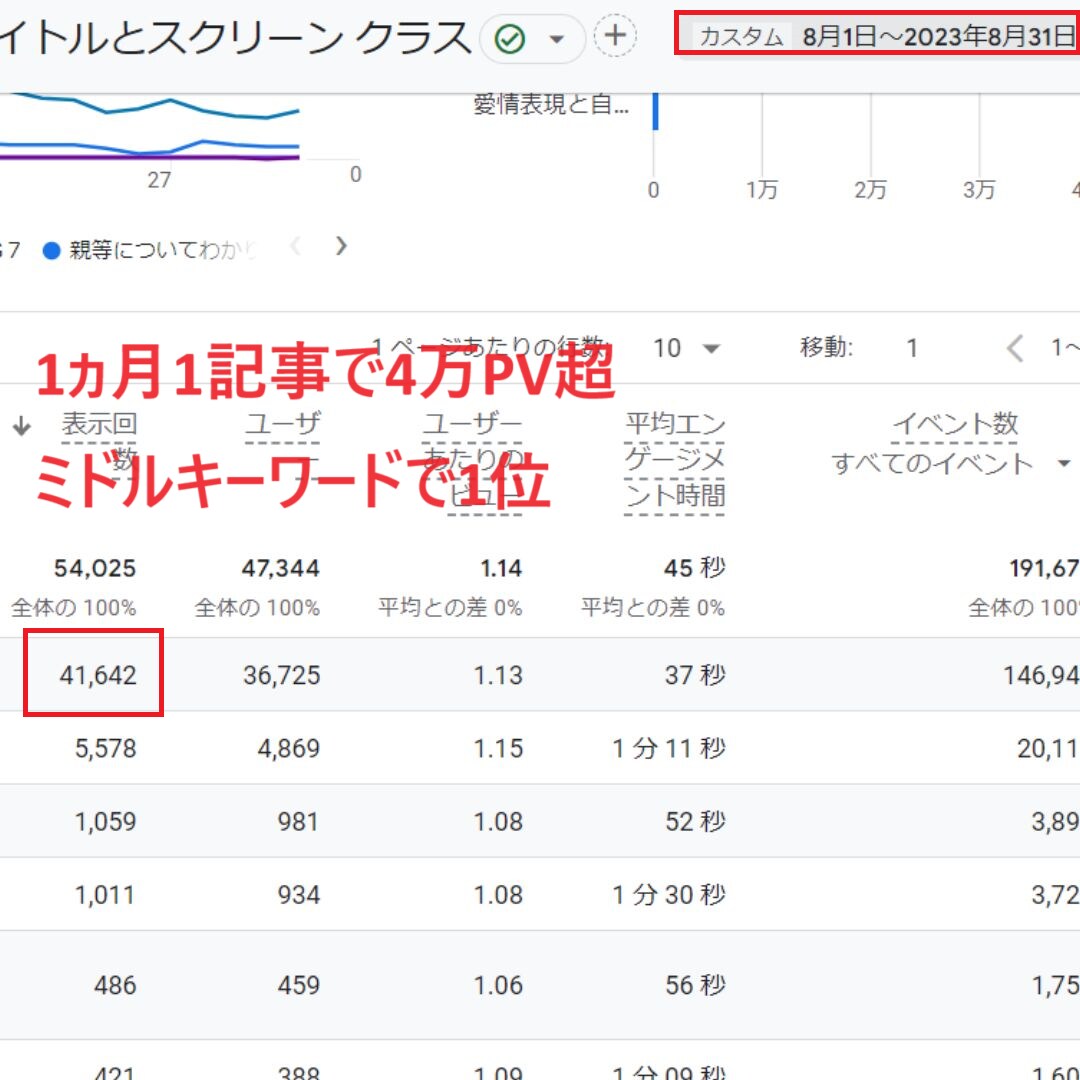Sort by the 平均エンゲージメント時間 column header
Viewport: 1080px width, 1080px height.
click(x=675, y=460)
